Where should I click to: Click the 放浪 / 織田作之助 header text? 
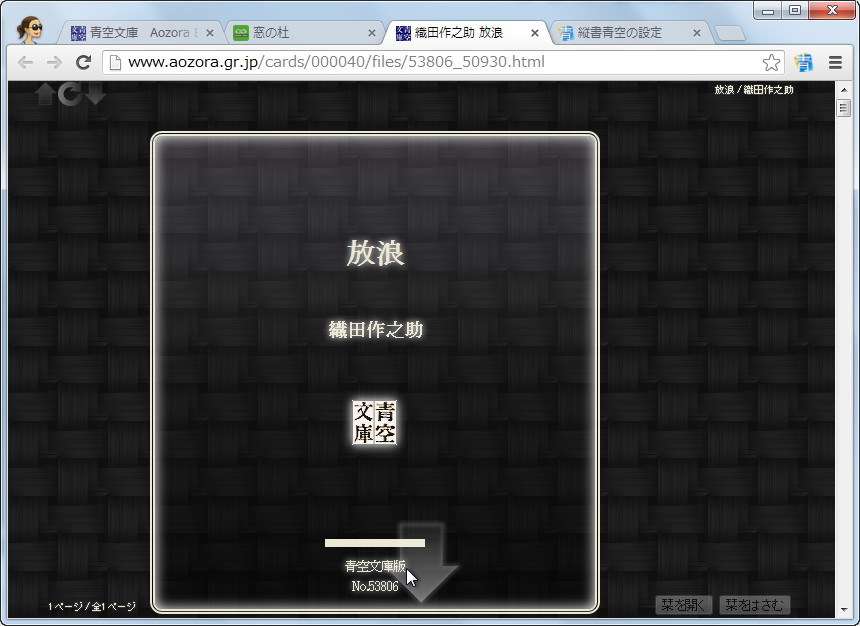point(754,89)
